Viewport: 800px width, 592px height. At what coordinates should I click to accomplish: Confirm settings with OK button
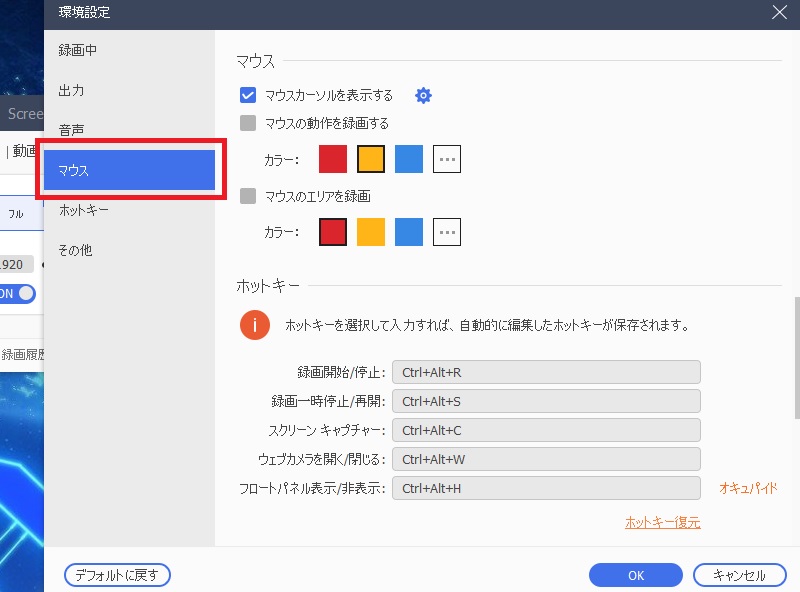click(636, 575)
